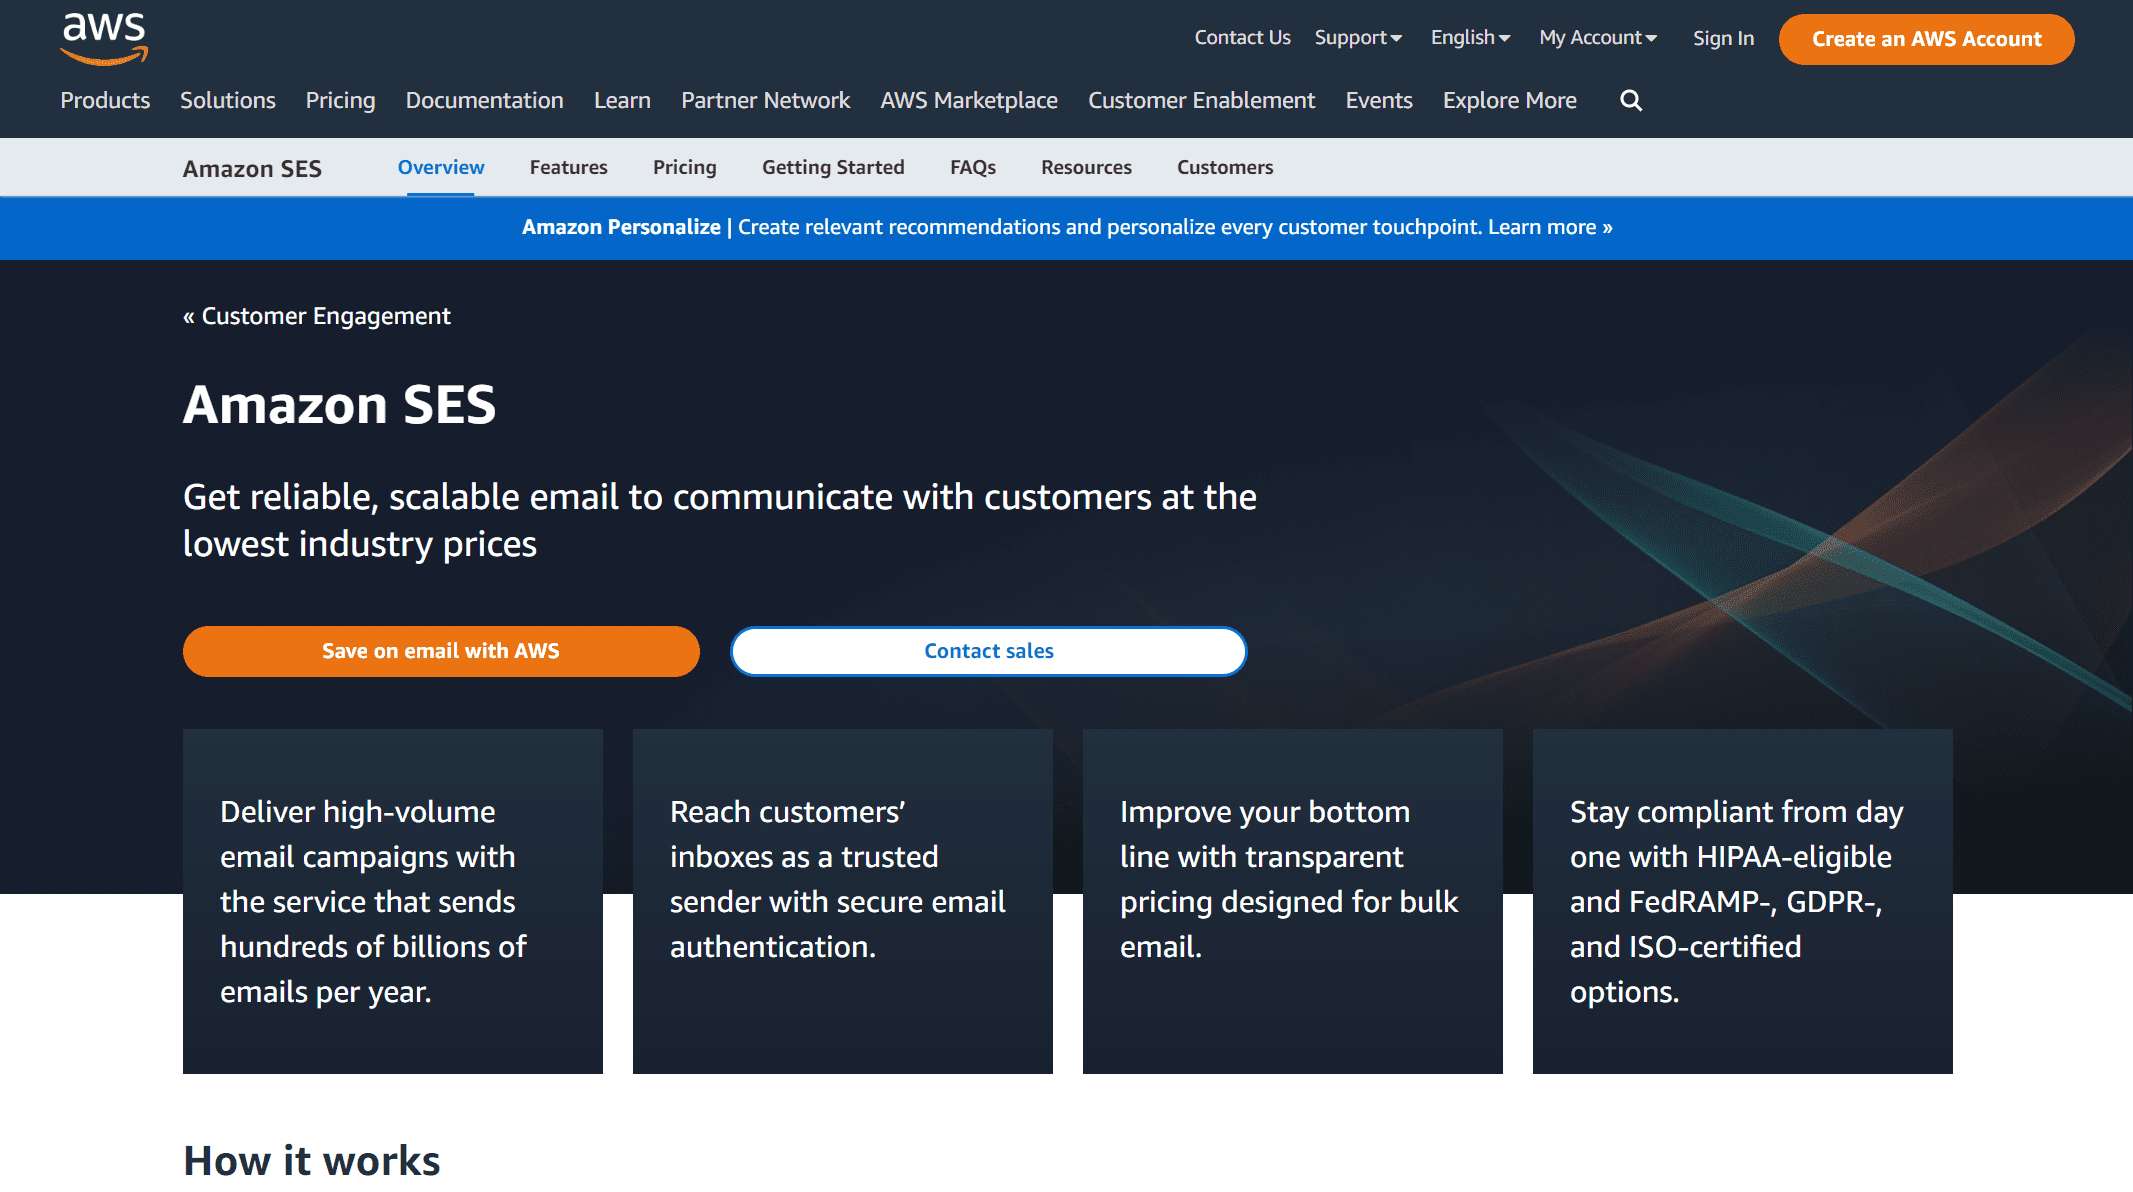The width and height of the screenshot is (2133, 1192).
Task: Open the Events menu
Action: point(1379,100)
